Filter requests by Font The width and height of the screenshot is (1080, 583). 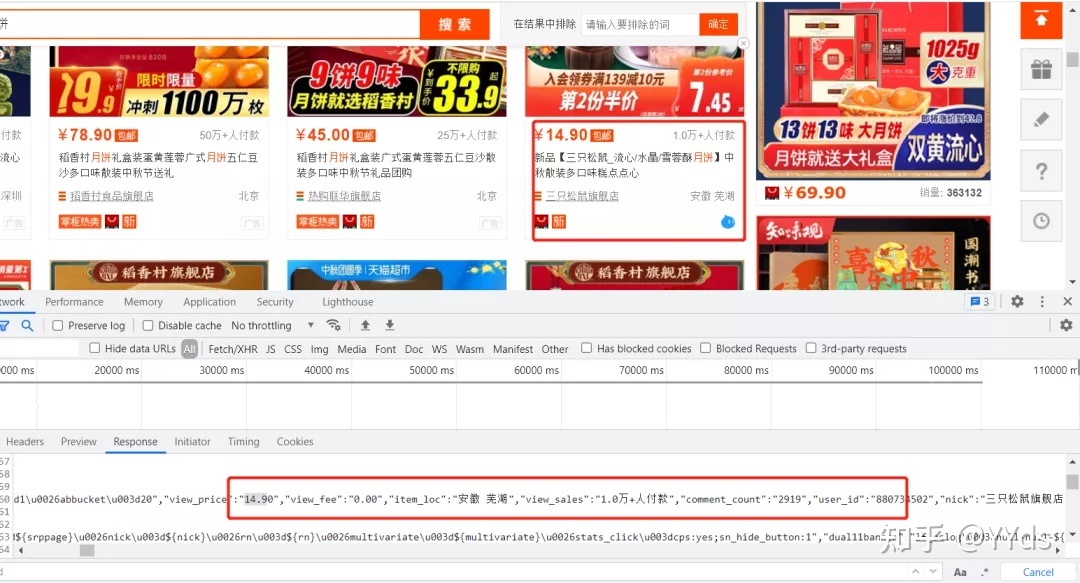[386, 349]
